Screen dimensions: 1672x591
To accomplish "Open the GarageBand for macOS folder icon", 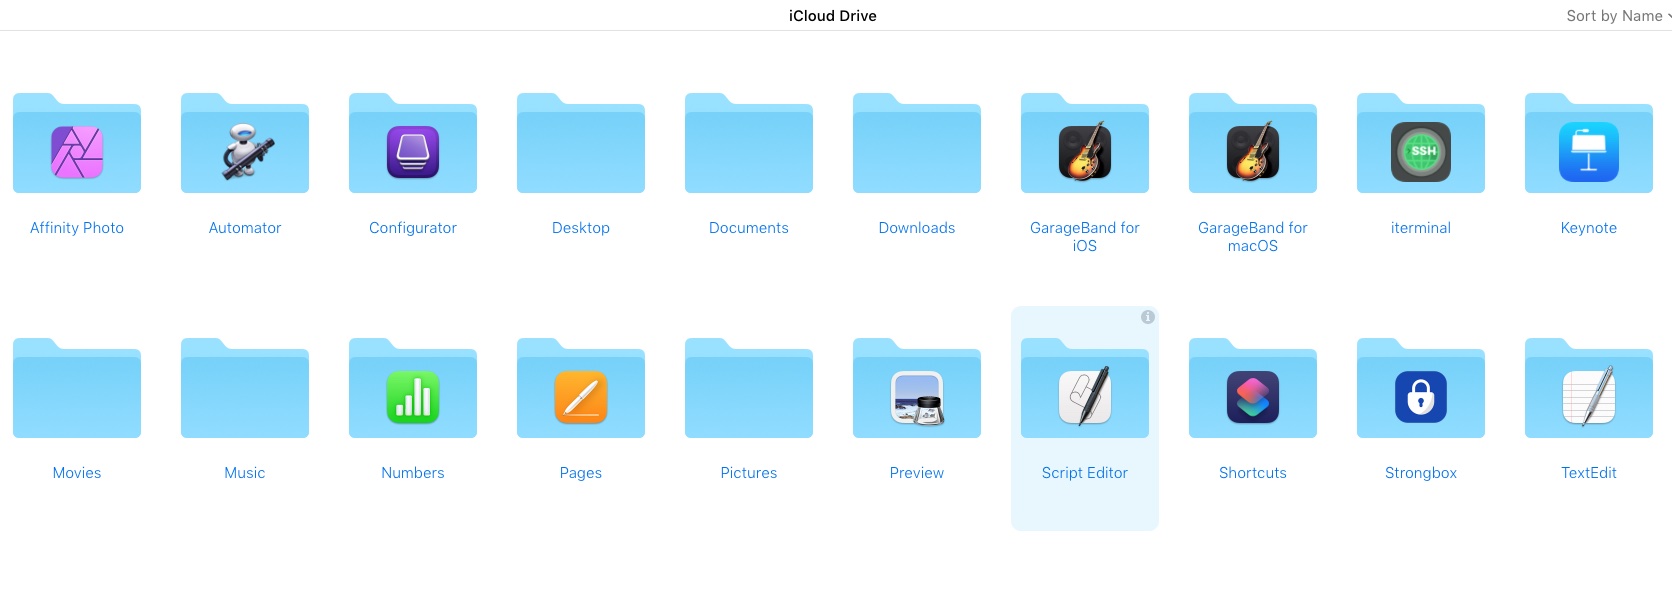I will coord(1253,143).
